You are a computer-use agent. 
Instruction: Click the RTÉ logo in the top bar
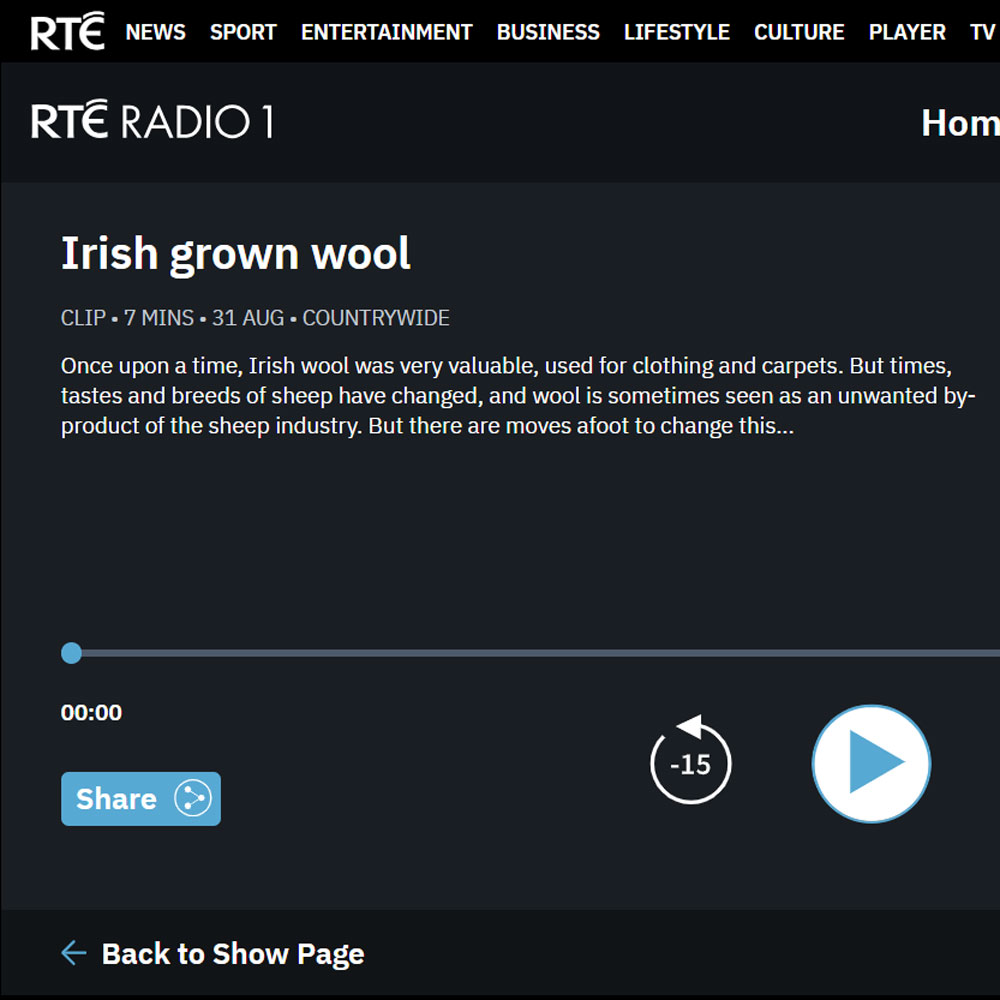pos(67,32)
